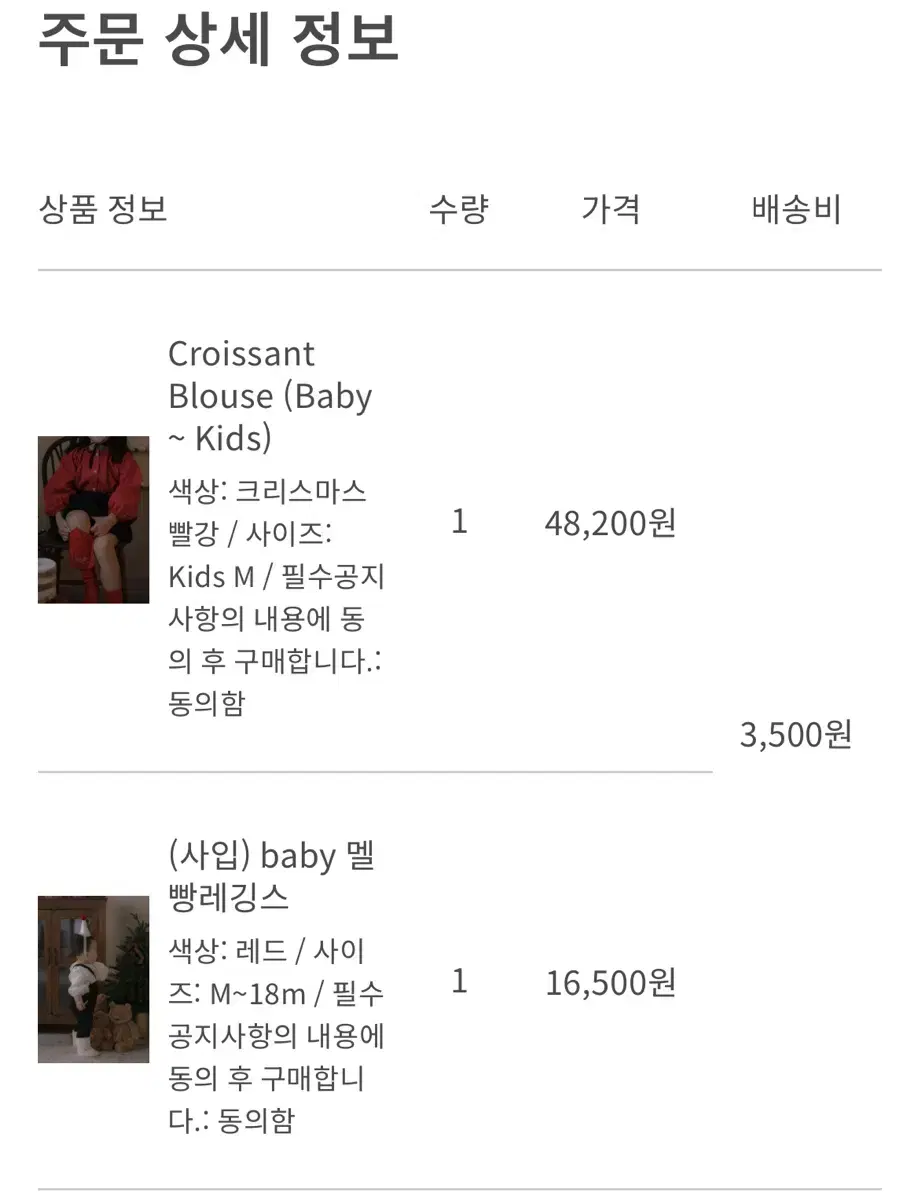Click the 수량 column header

[x=459, y=209]
